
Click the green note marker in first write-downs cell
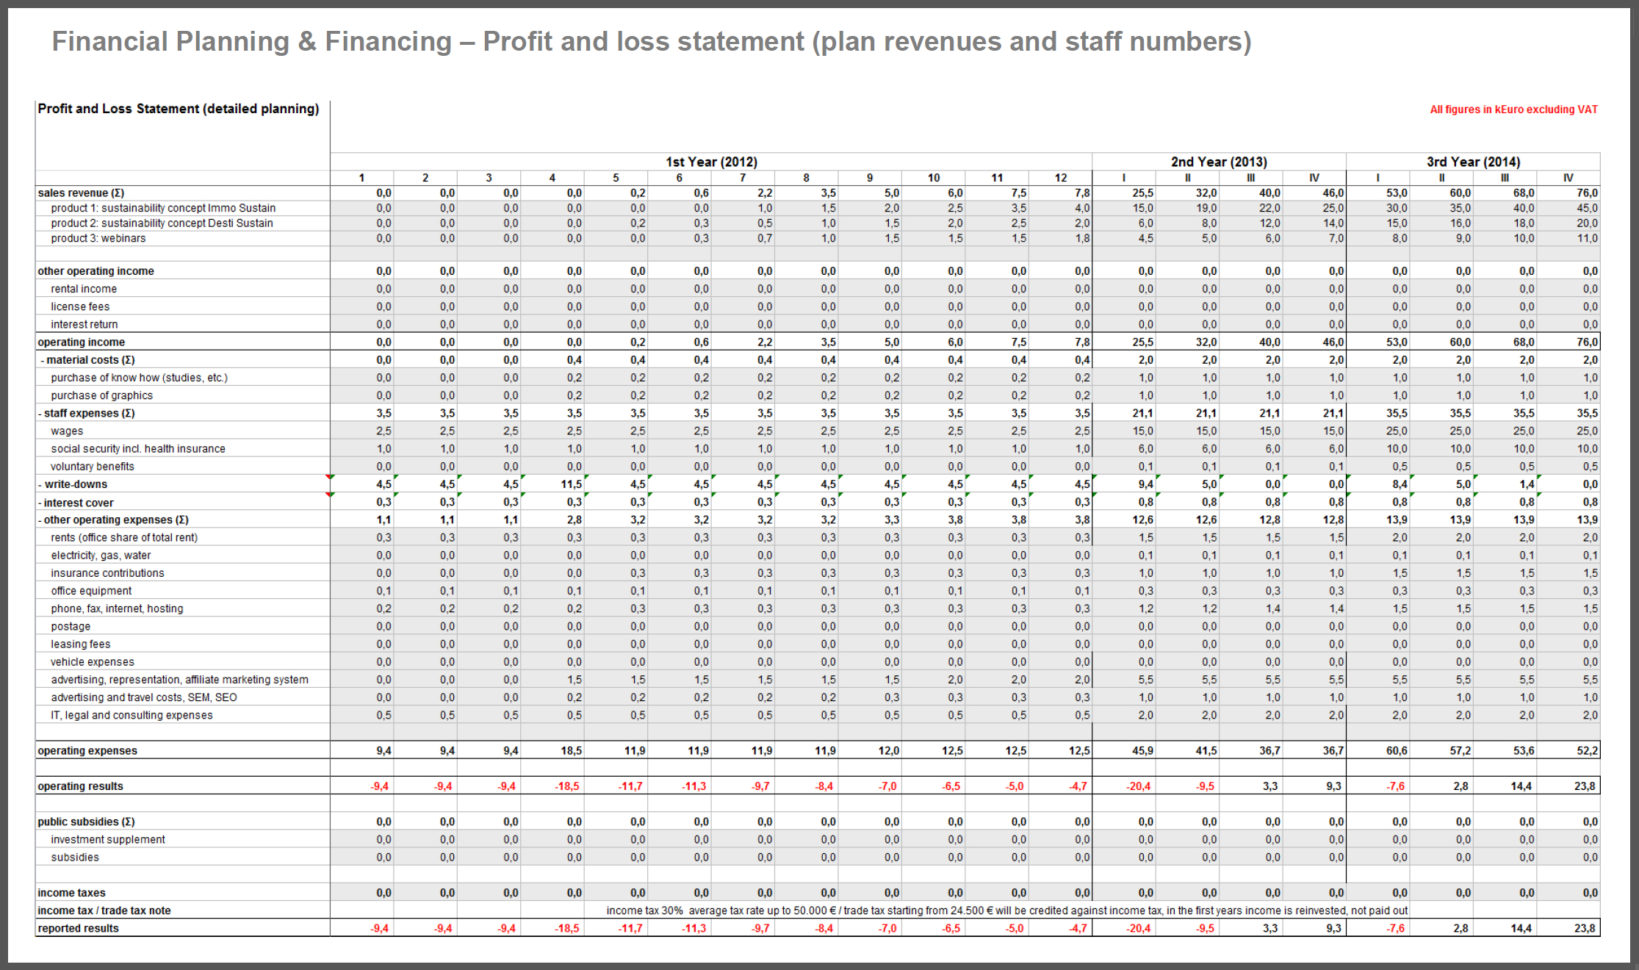pyautogui.click(x=395, y=477)
